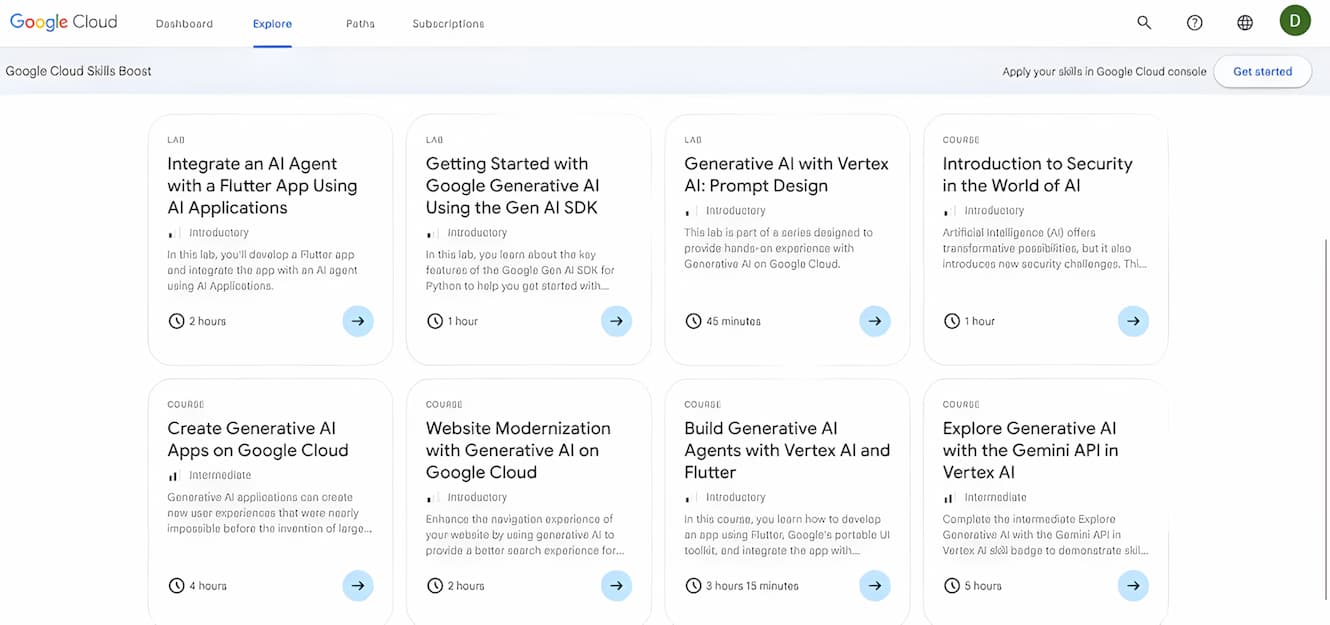Click arrow on Explore Generative AI Gemini card

pyautogui.click(x=1133, y=586)
